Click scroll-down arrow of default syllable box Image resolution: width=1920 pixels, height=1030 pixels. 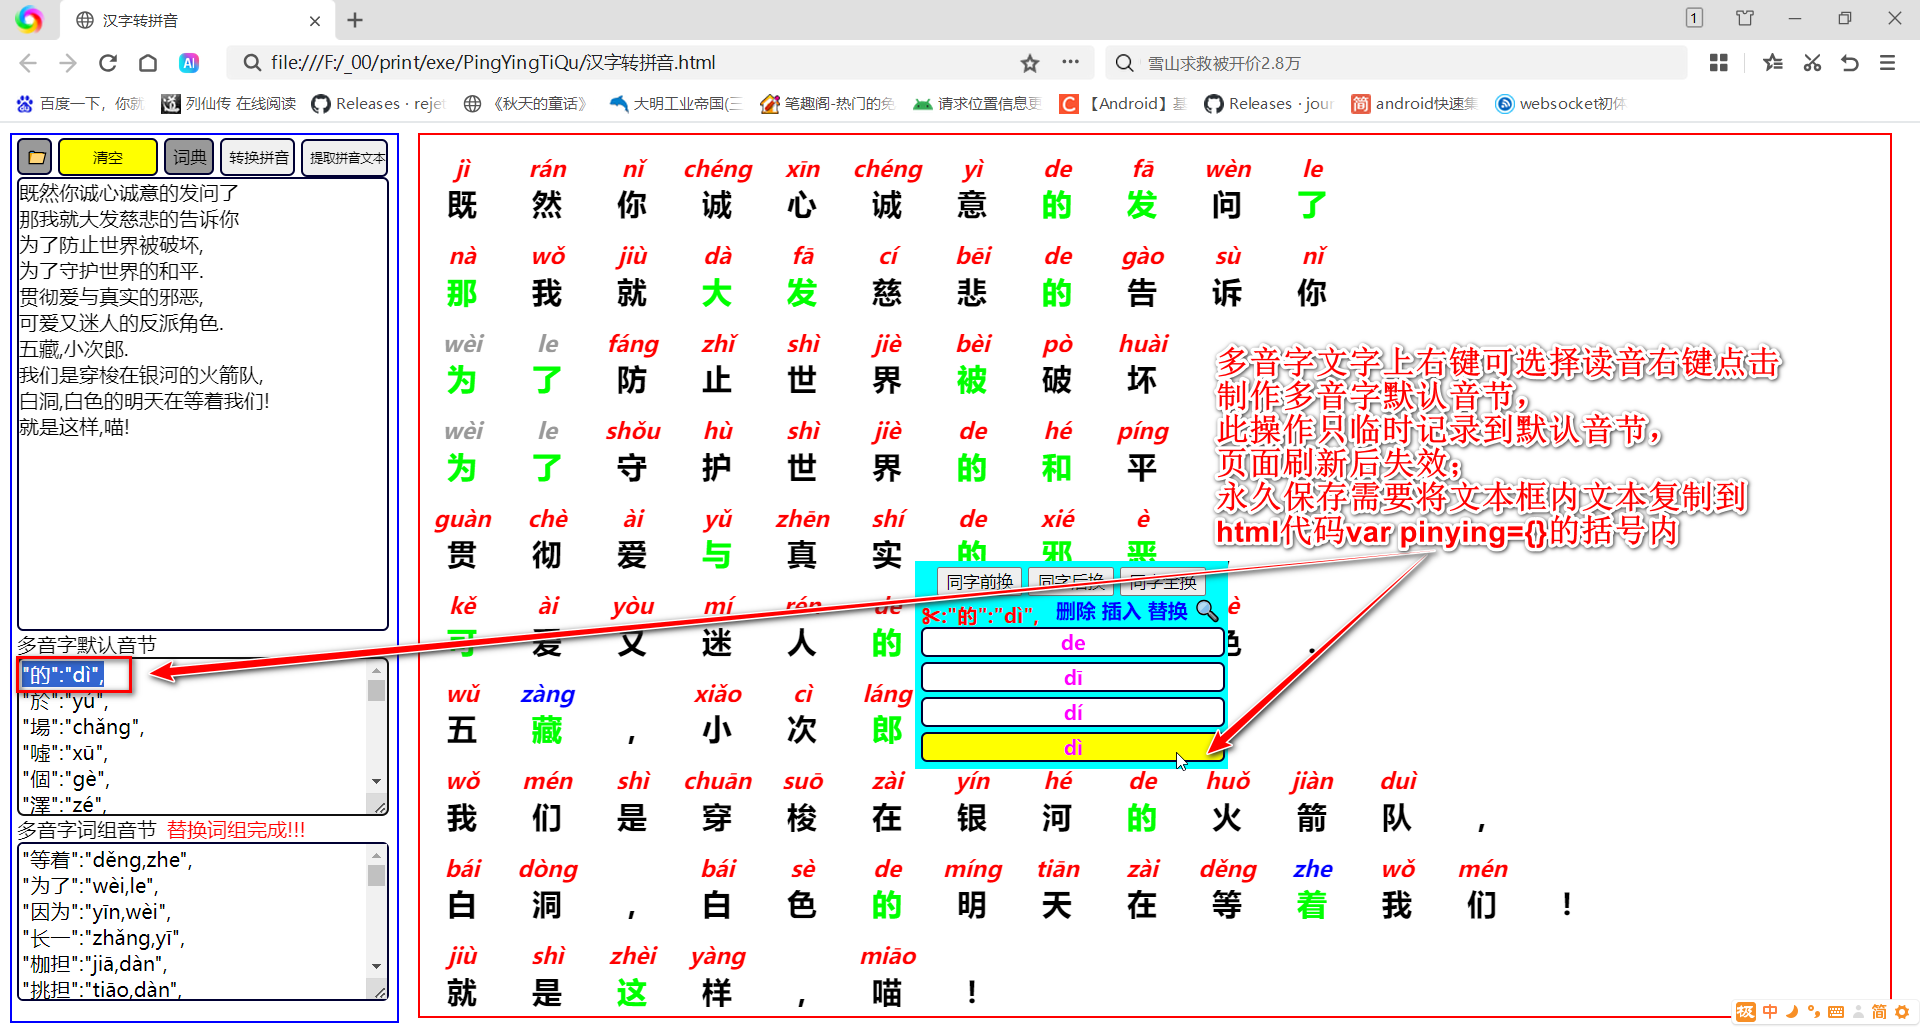[377, 781]
